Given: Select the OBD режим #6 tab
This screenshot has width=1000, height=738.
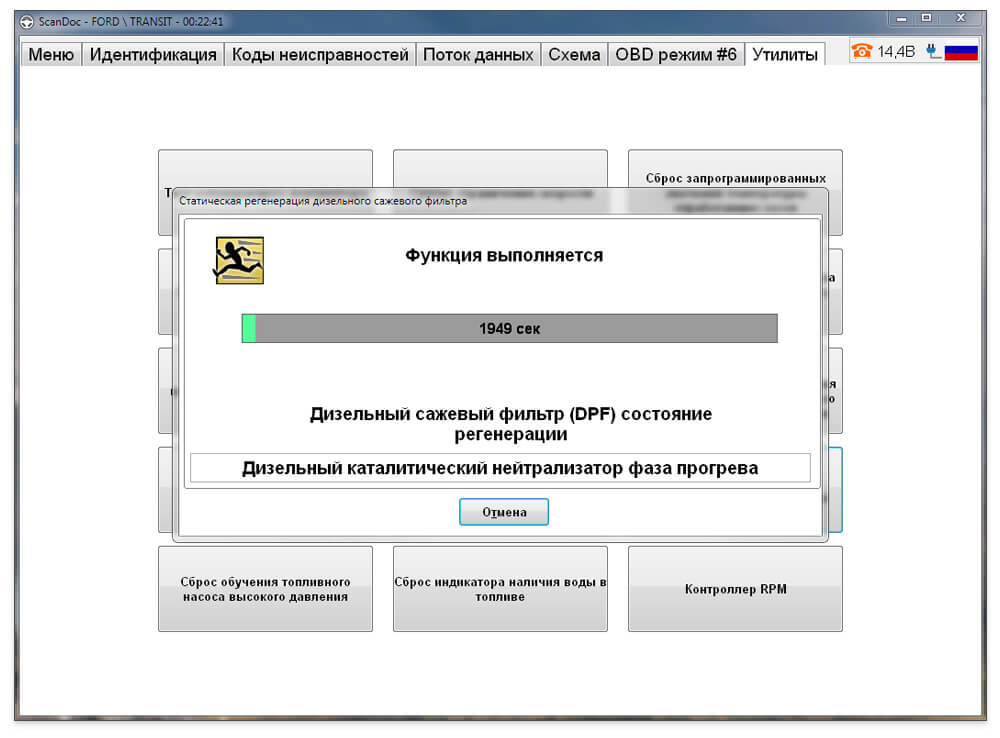Looking at the screenshot, I should (676, 55).
